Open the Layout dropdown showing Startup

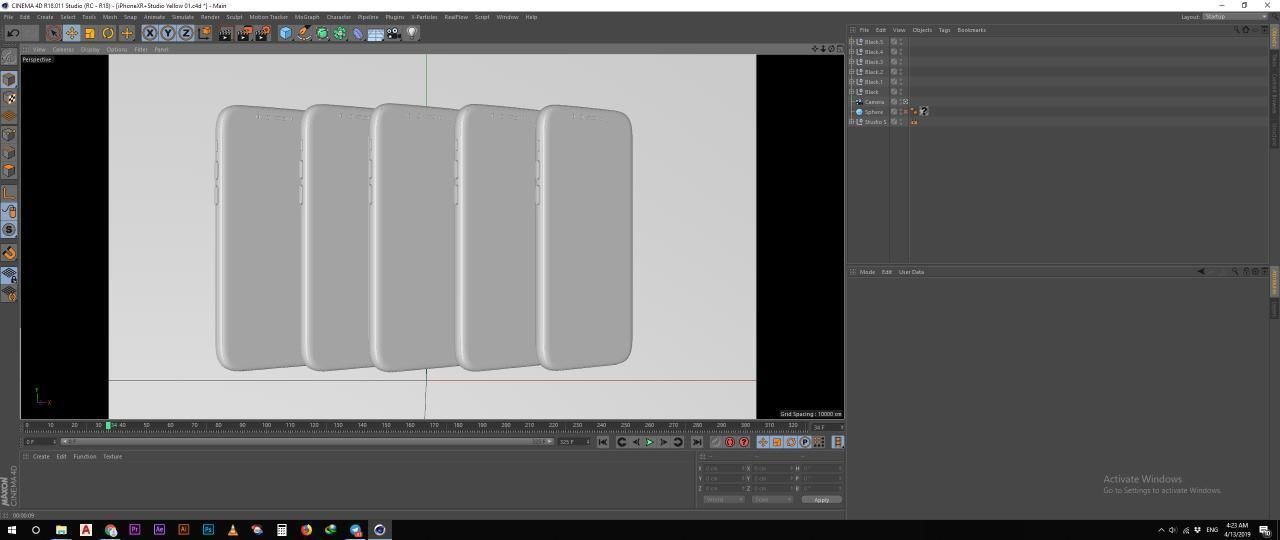1235,17
